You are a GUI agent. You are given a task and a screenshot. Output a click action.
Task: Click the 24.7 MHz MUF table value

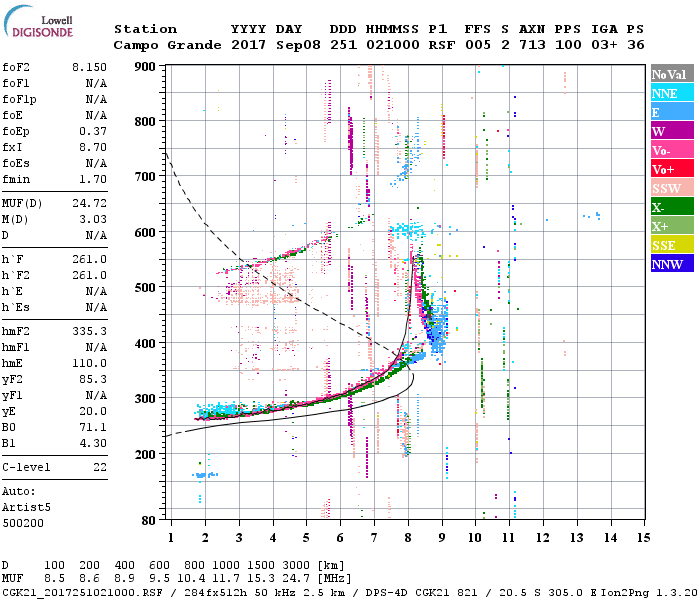(296, 578)
